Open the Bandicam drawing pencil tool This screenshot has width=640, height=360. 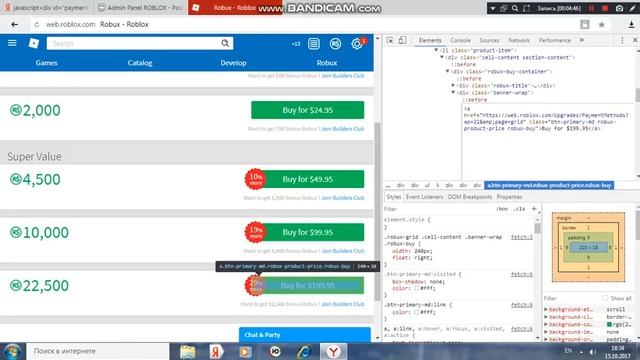coord(633,8)
